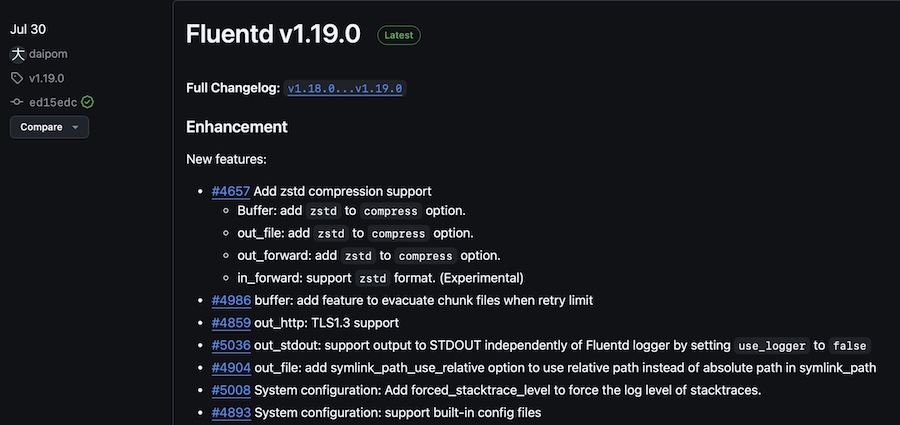Open the v1.19.0 tag link in sidebar
The height and width of the screenshot is (425, 900).
point(46,78)
